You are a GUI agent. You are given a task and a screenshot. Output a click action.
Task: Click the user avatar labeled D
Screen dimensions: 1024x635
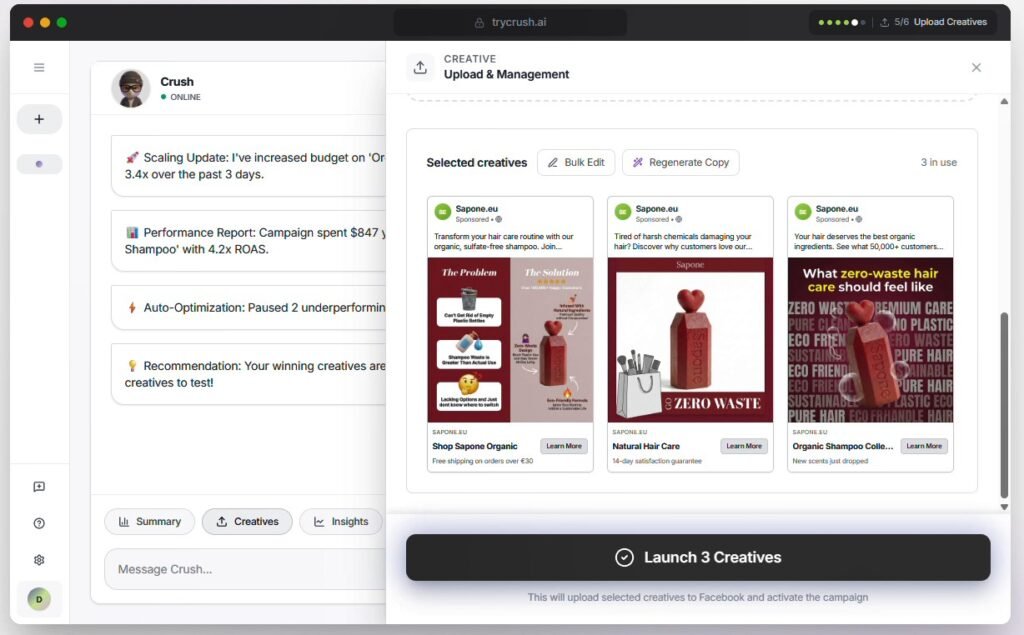click(x=39, y=599)
